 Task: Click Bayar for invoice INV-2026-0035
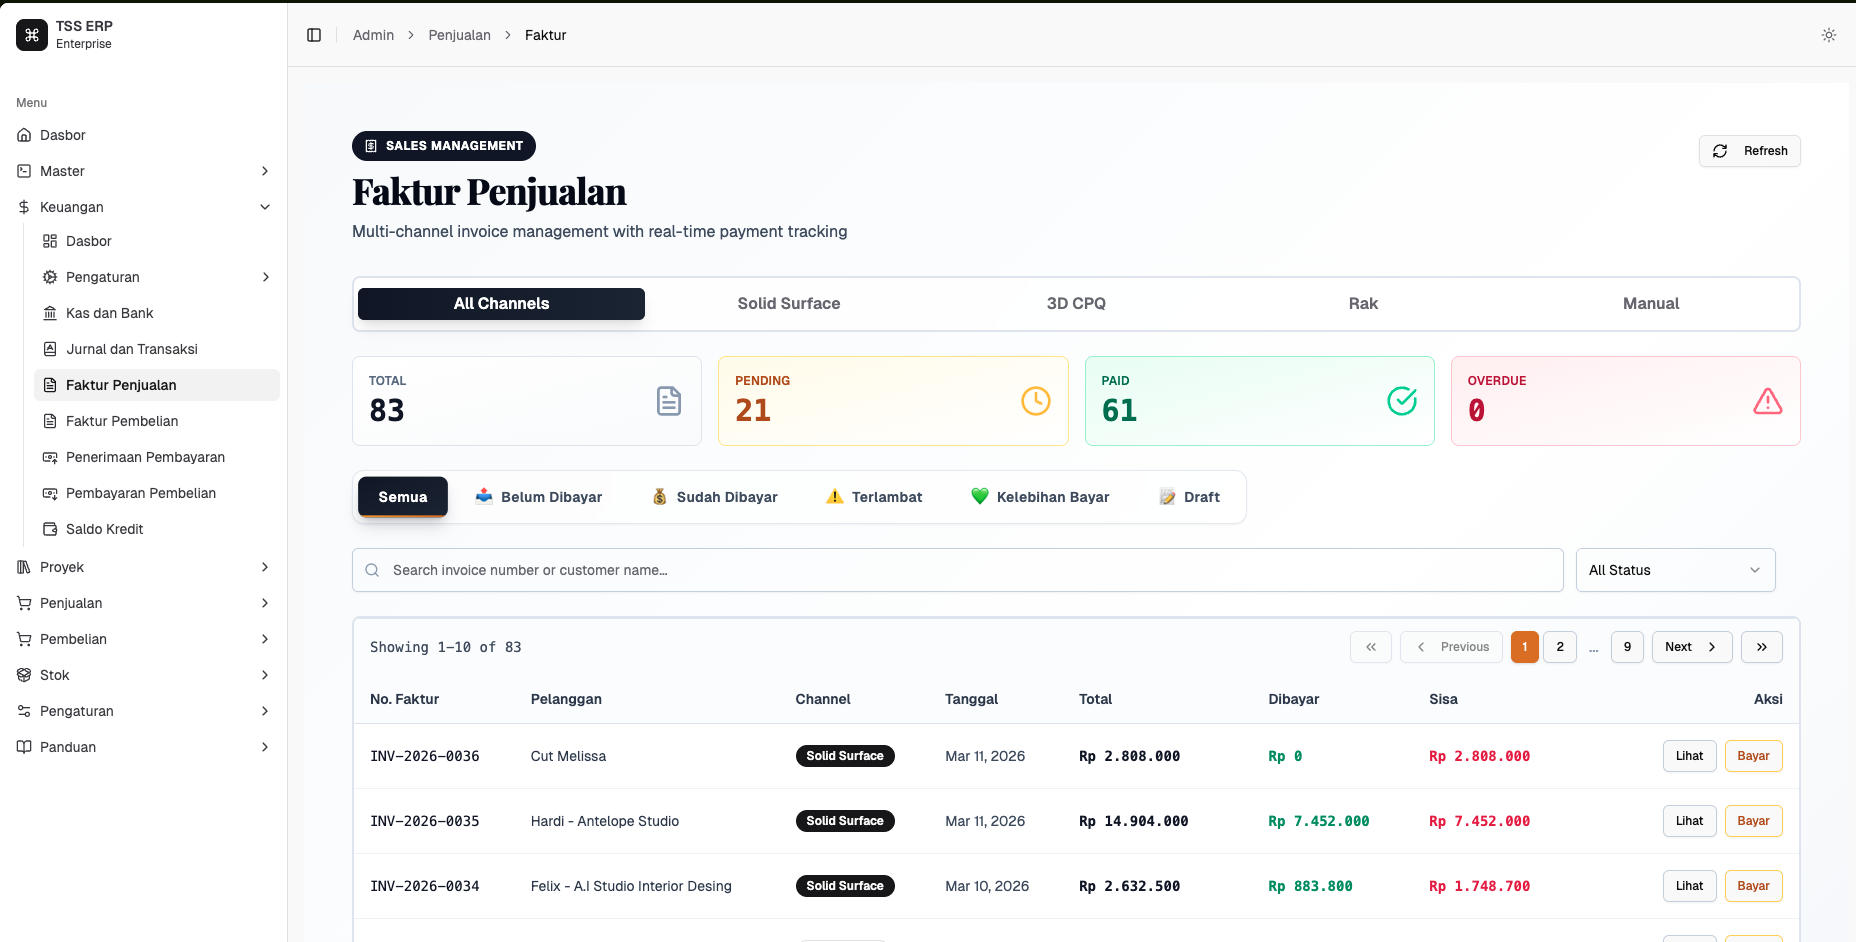(1753, 821)
